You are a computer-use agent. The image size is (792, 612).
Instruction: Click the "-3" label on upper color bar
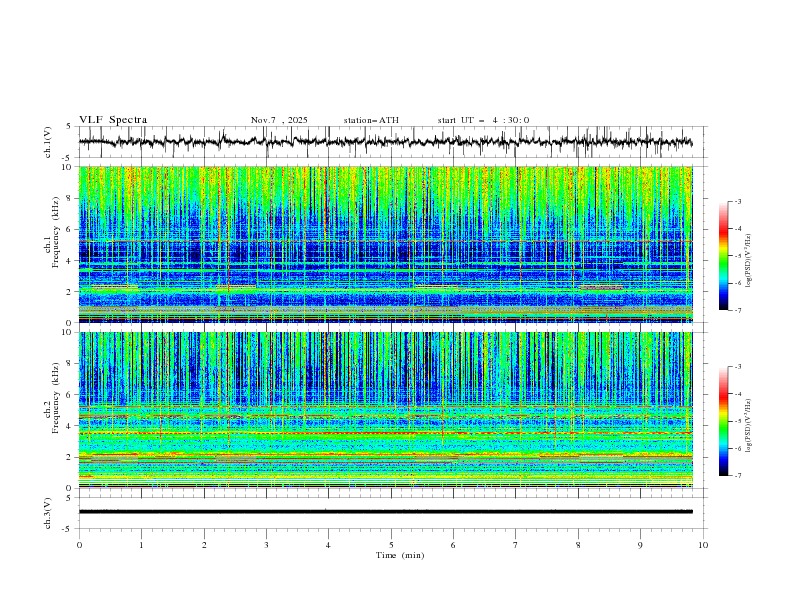click(x=737, y=201)
